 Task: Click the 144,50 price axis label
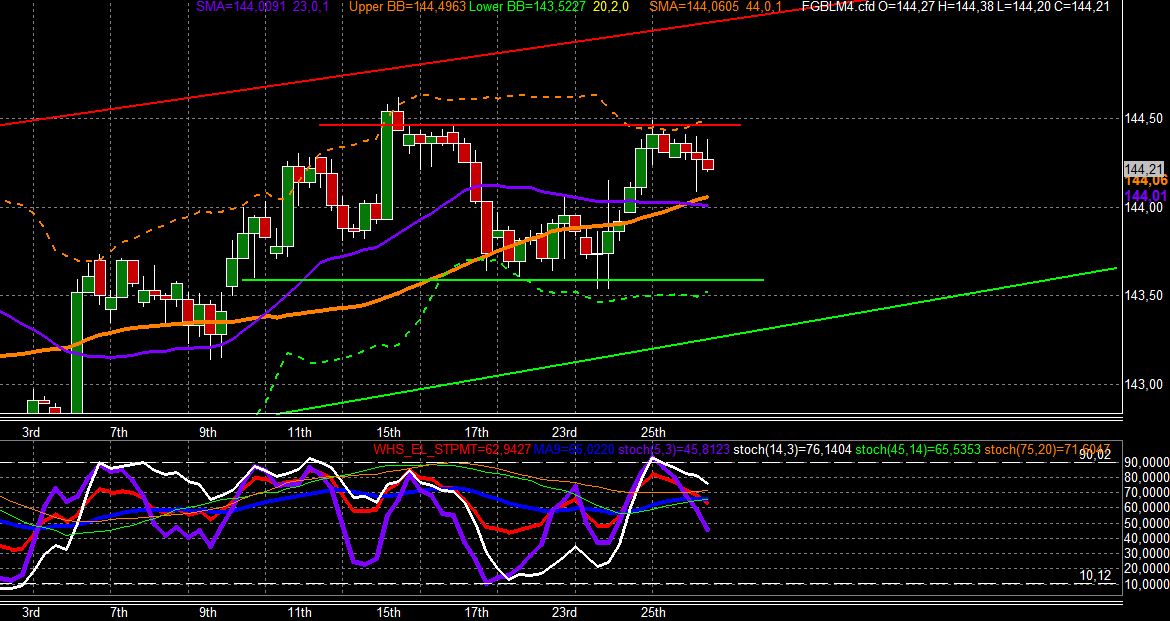(x=1143, y=119)
